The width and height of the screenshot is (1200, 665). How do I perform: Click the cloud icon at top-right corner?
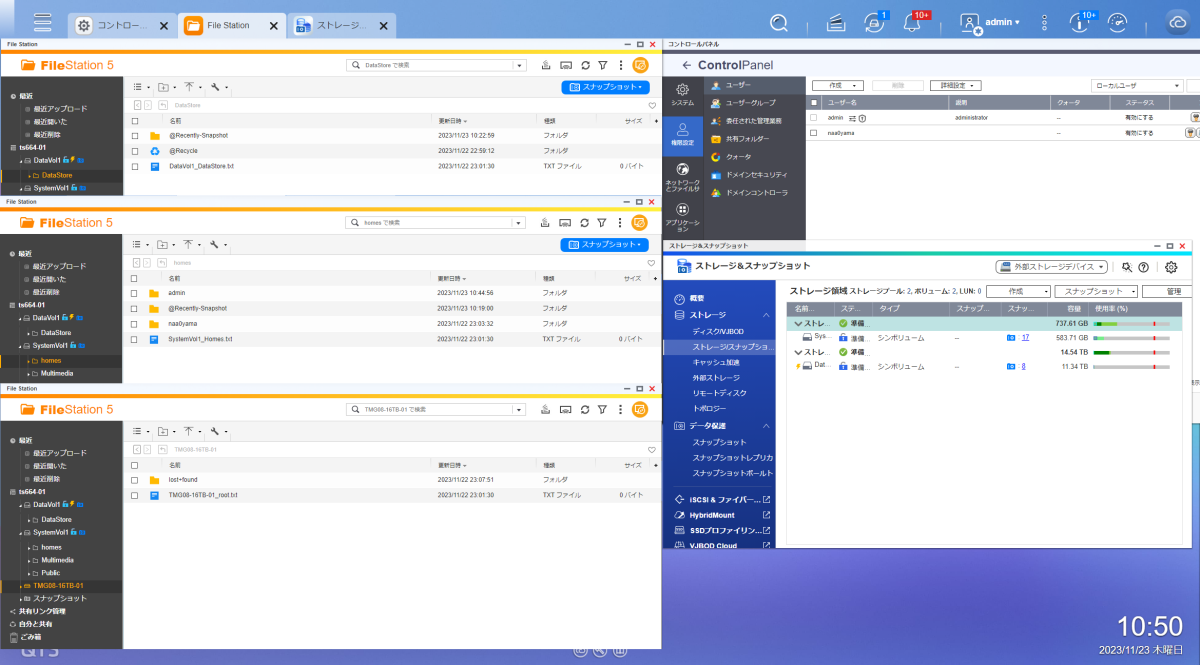pyautogui.click(x=1177, y=22)
